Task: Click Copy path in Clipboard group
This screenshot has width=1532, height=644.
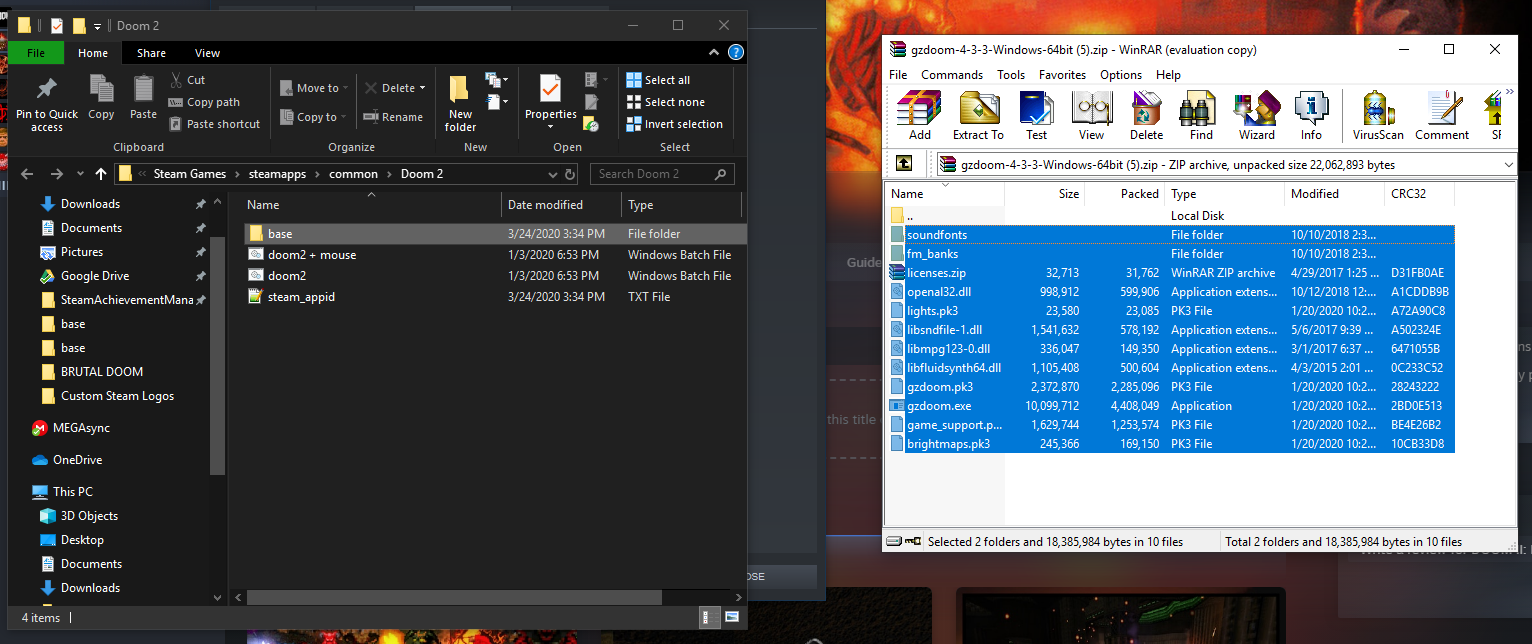Action: click(x=204, y=102)
